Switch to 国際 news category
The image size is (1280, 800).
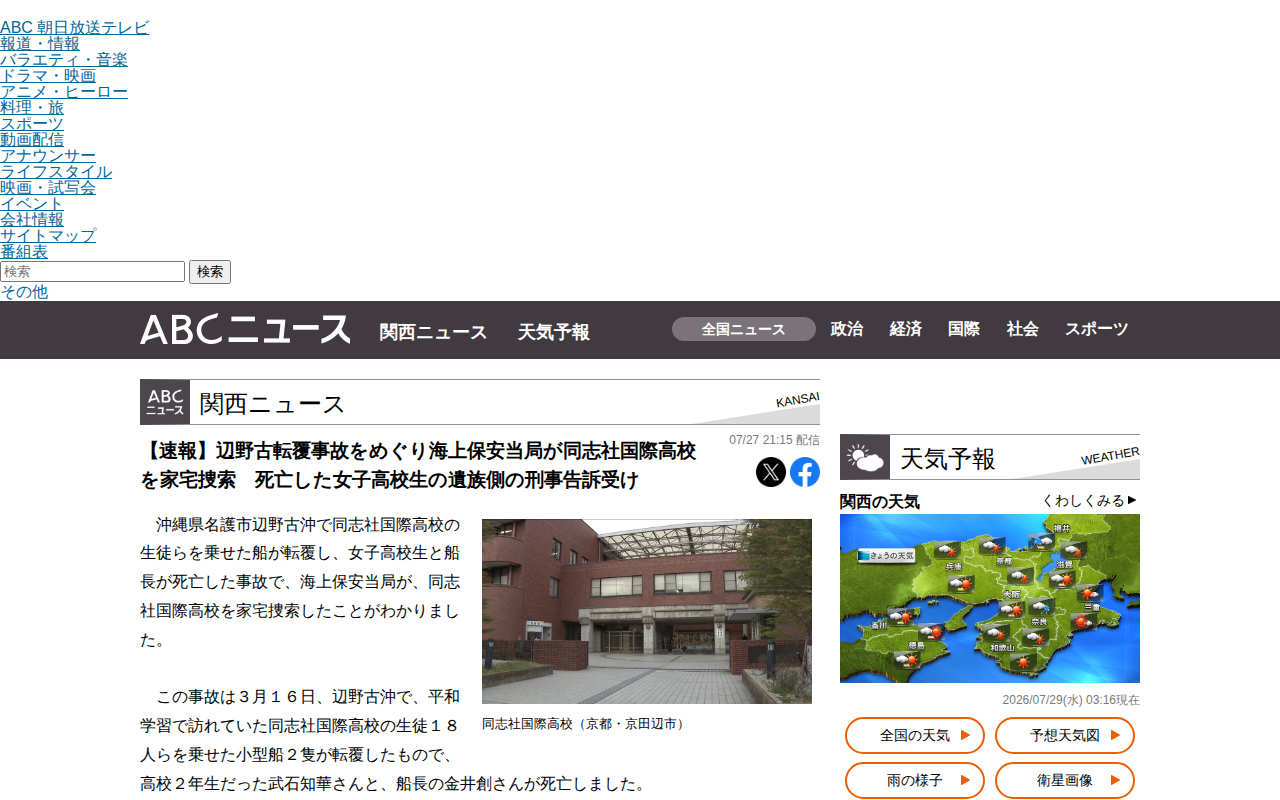tap(964, 329)
